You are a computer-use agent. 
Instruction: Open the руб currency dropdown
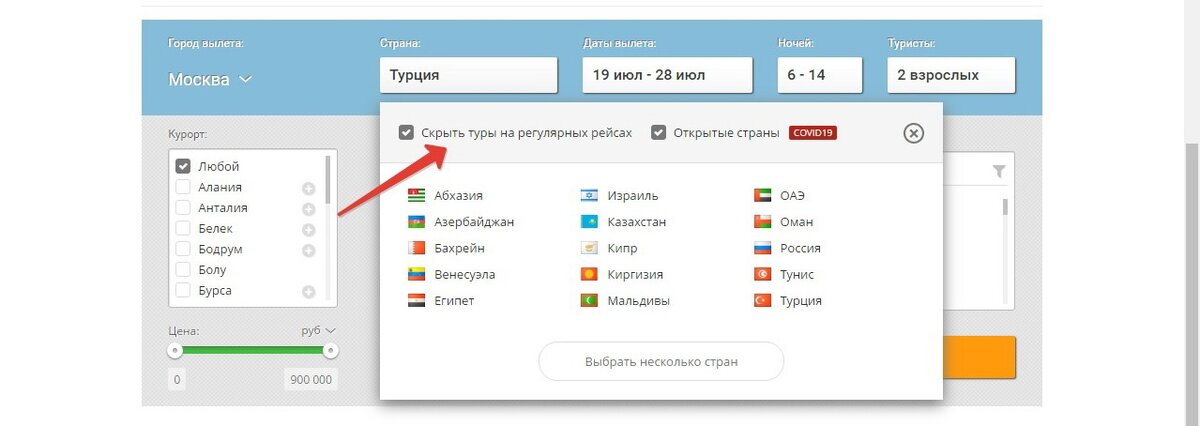319,330
